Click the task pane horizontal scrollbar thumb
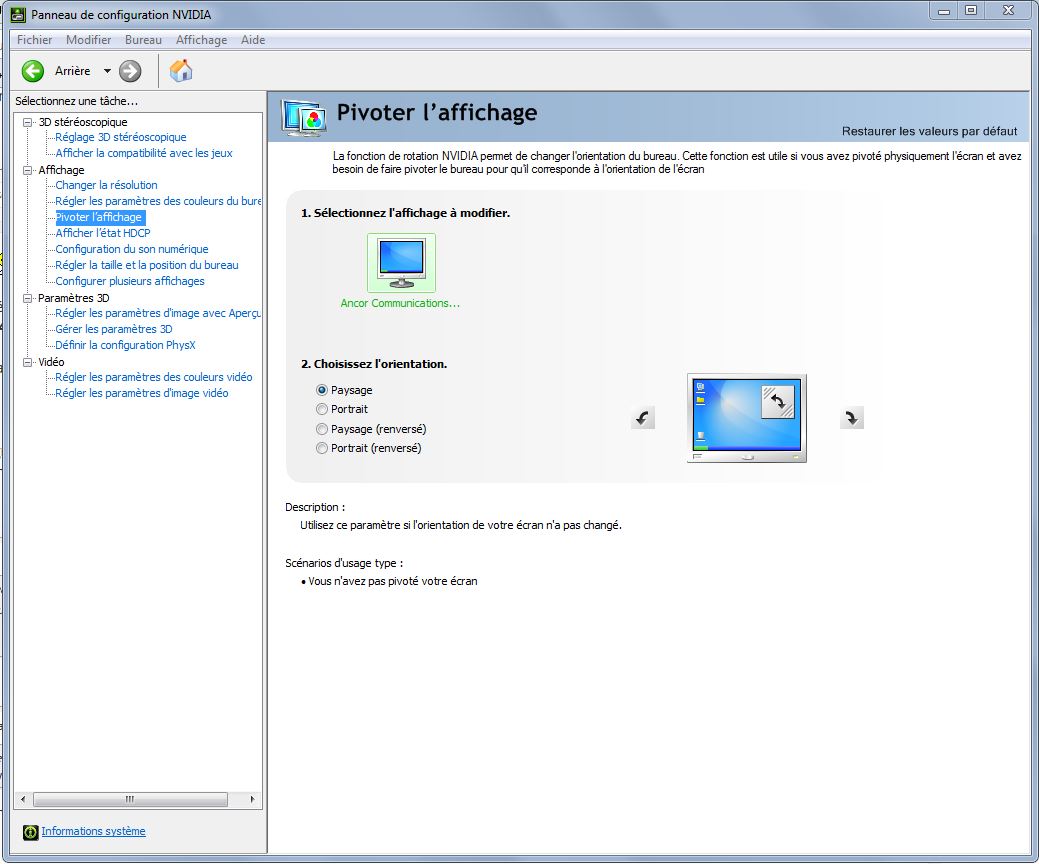The image size is (1039, 864). [x=130, y=799]
